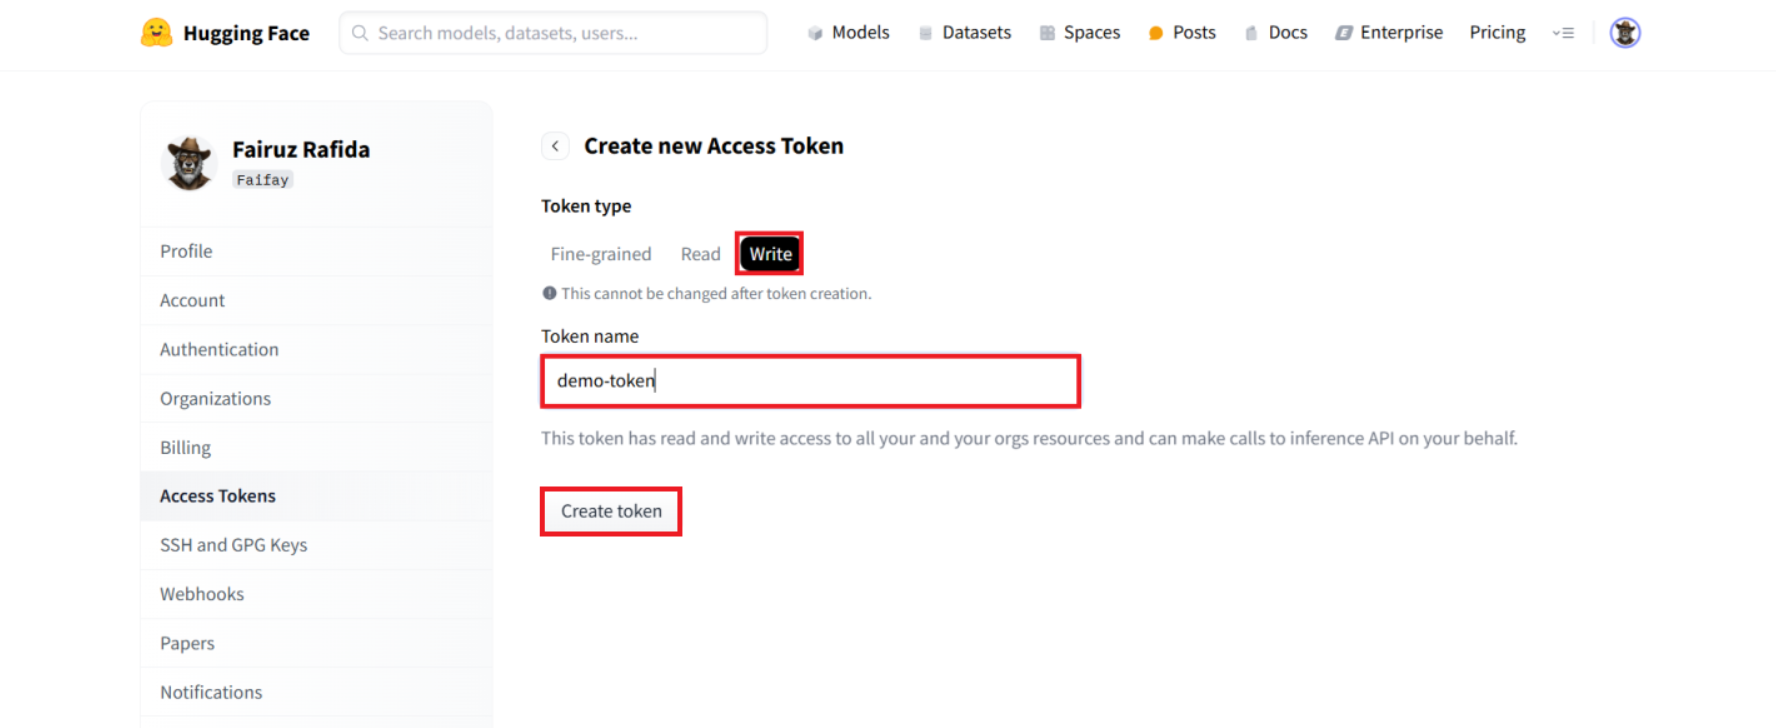1776x728 pixels.
Task: Click the Fairuz Rafida profile picture
Action: pyautogui.click(x=189, y=163)
